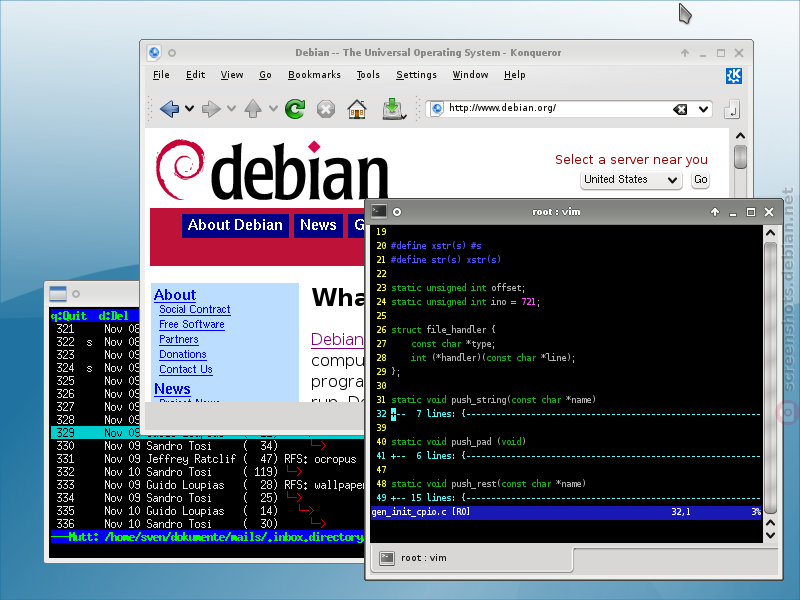This screenshot has height=600, width=800.
Task: Open the Bookmarks menu
Action: [x=314, y=75]
